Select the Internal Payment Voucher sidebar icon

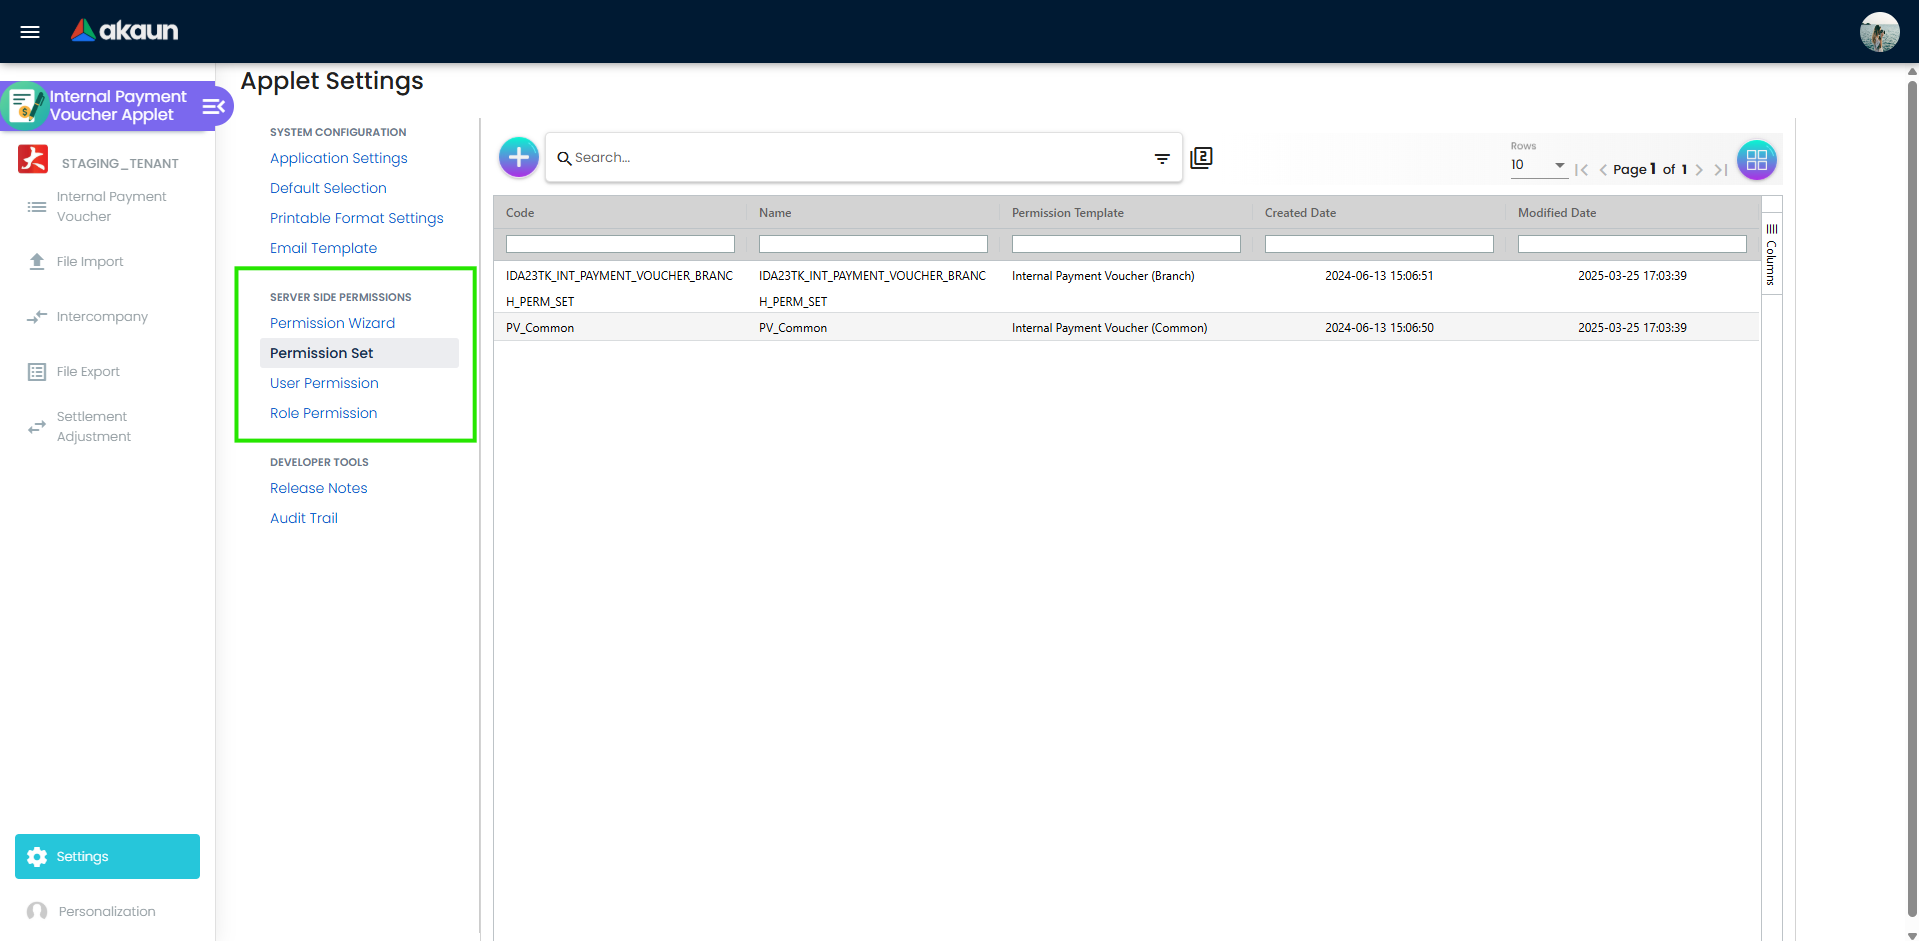36,206
